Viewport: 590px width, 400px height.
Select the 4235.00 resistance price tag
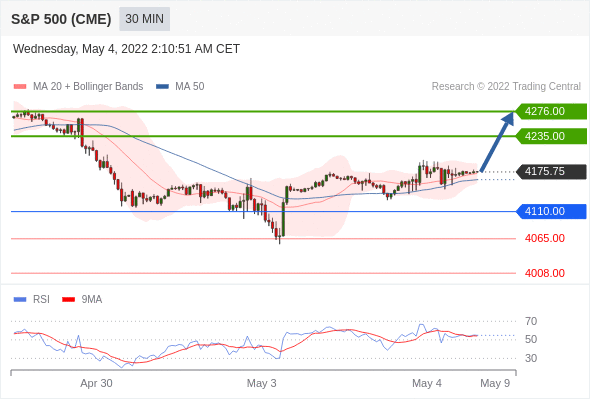(551, 136)
